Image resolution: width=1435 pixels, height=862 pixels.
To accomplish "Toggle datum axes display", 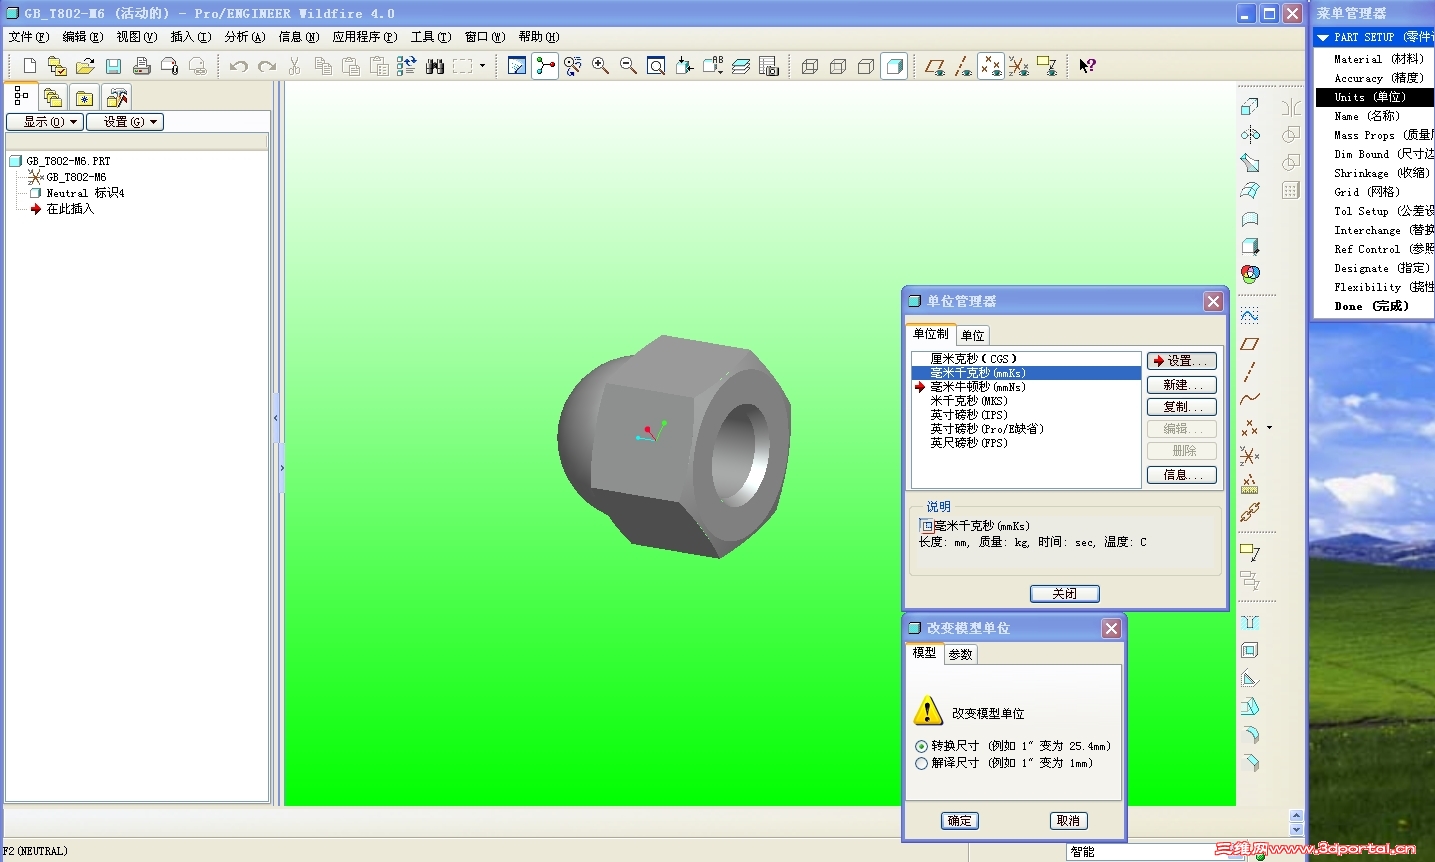I will (963, 66).
